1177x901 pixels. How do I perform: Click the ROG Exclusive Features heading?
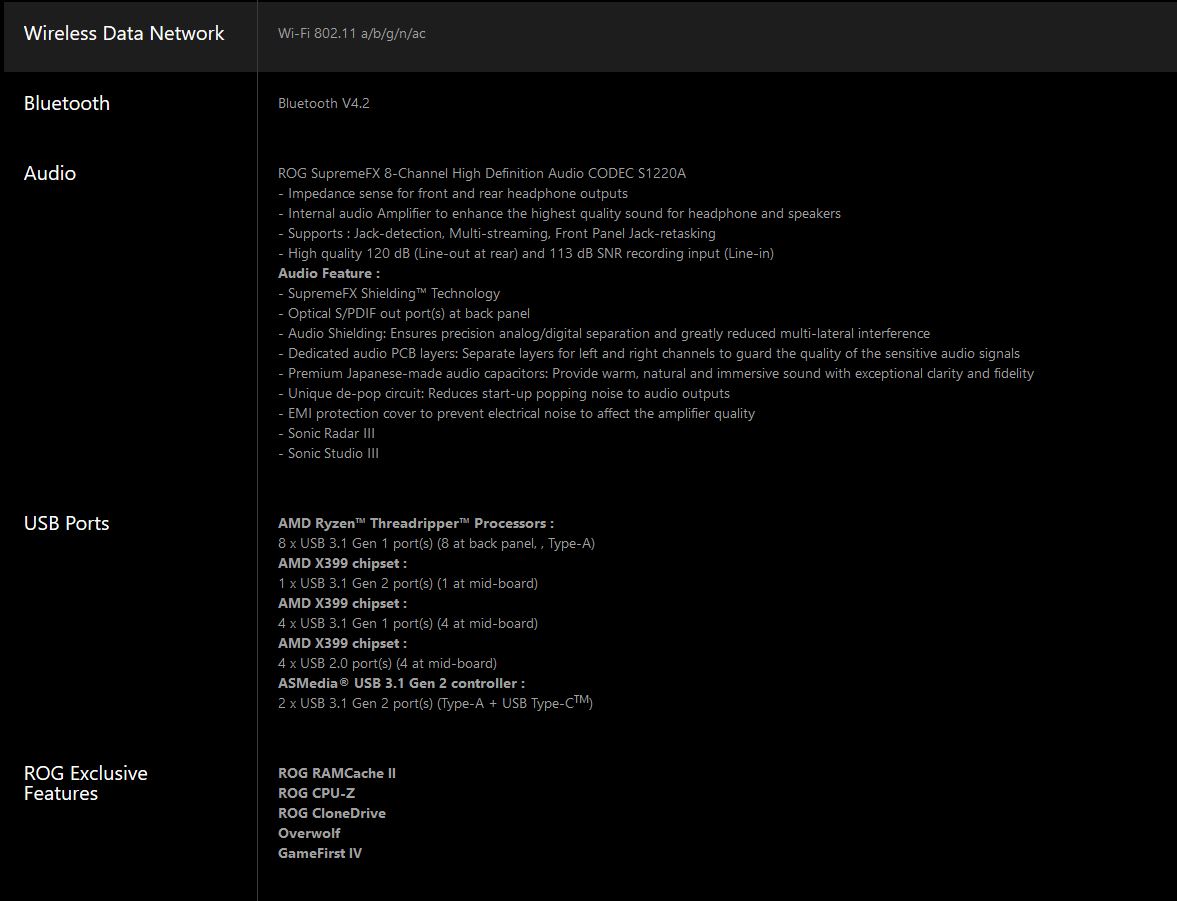click(85, 784)
